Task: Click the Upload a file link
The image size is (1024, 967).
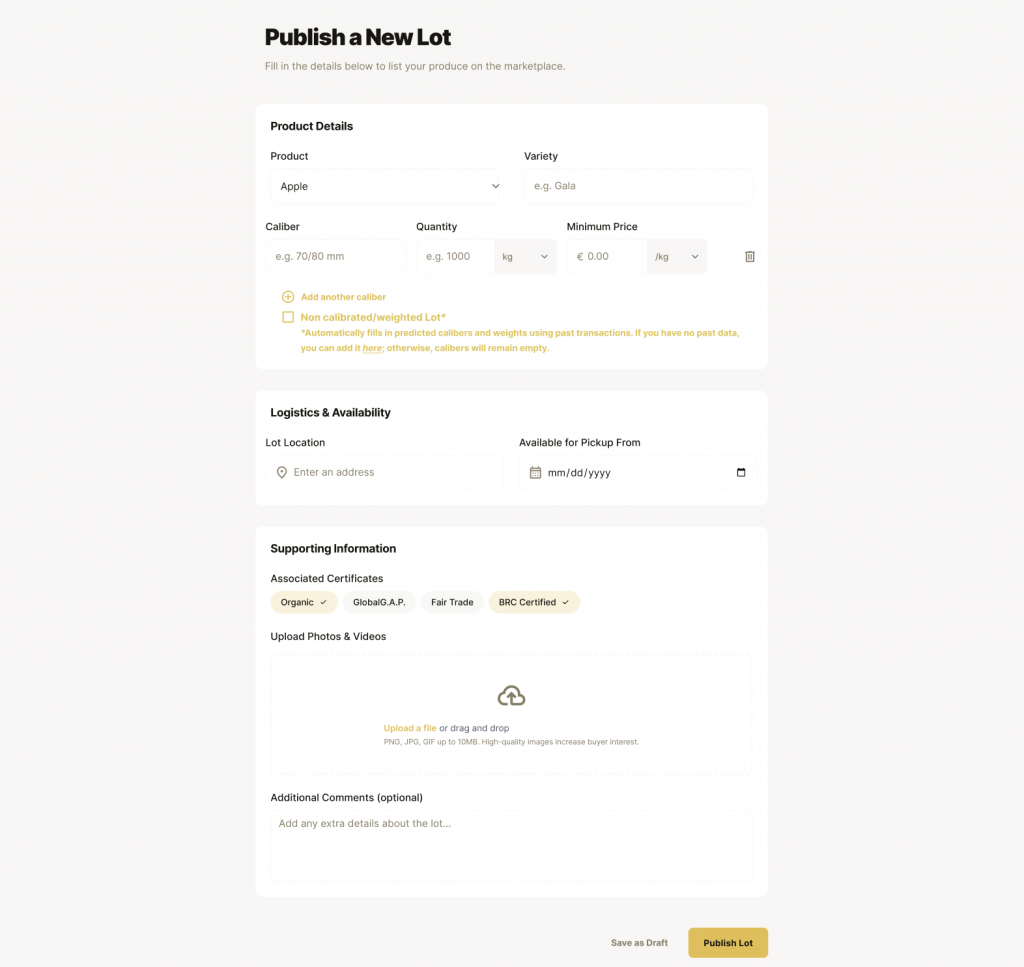Action: click(x=410, y=728)
